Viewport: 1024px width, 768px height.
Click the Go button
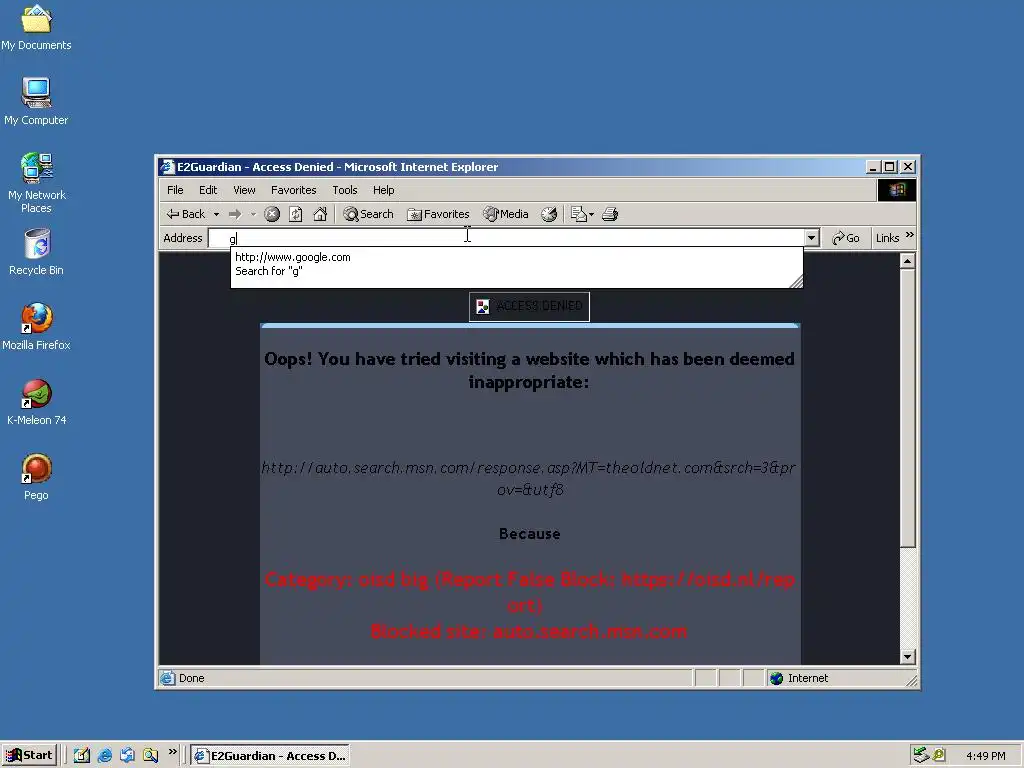coord(846,238)
